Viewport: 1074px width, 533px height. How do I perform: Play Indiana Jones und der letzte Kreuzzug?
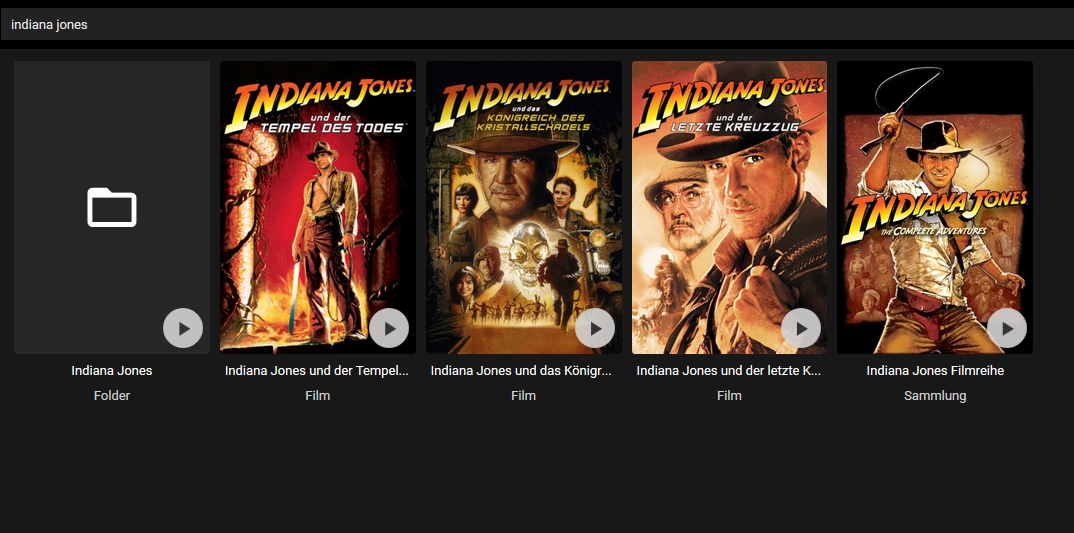pos(801,328)
